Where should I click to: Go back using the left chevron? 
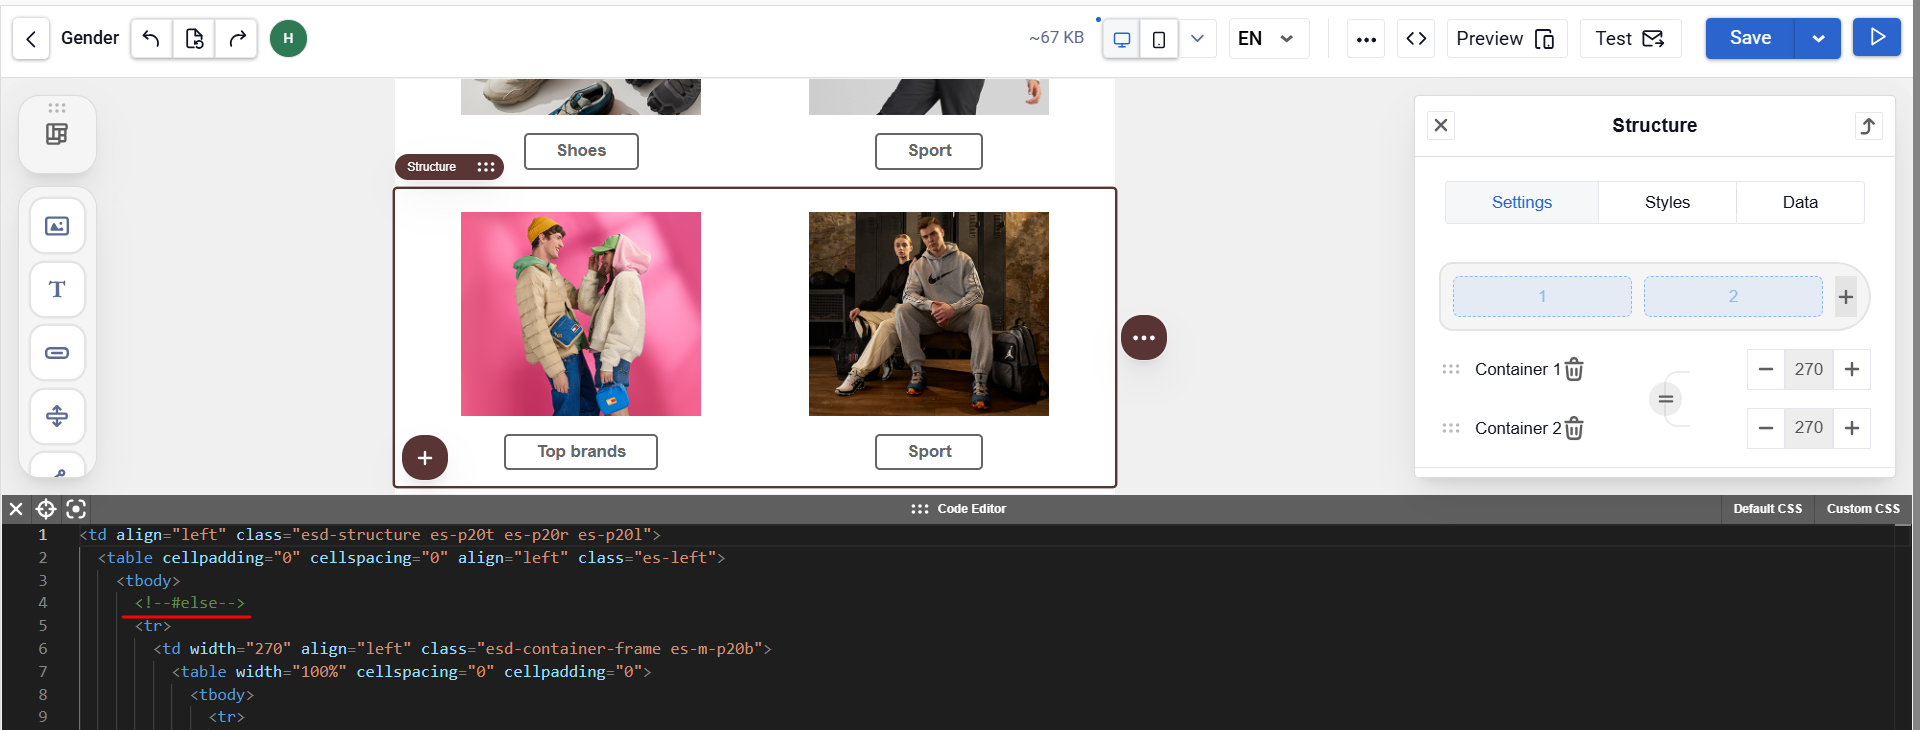[31, 39]
